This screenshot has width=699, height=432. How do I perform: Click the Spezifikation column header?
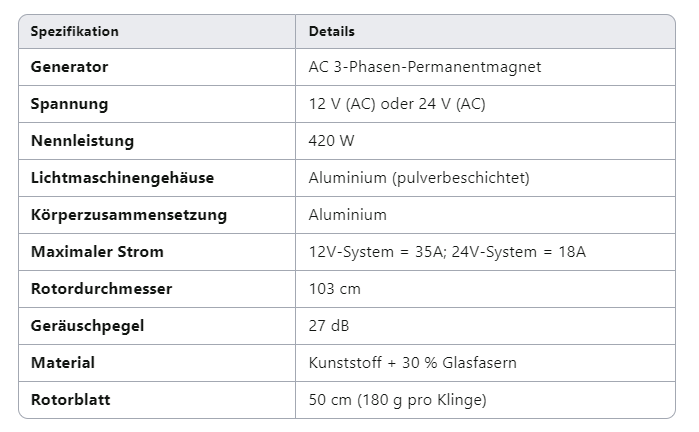tap(75, 32)
